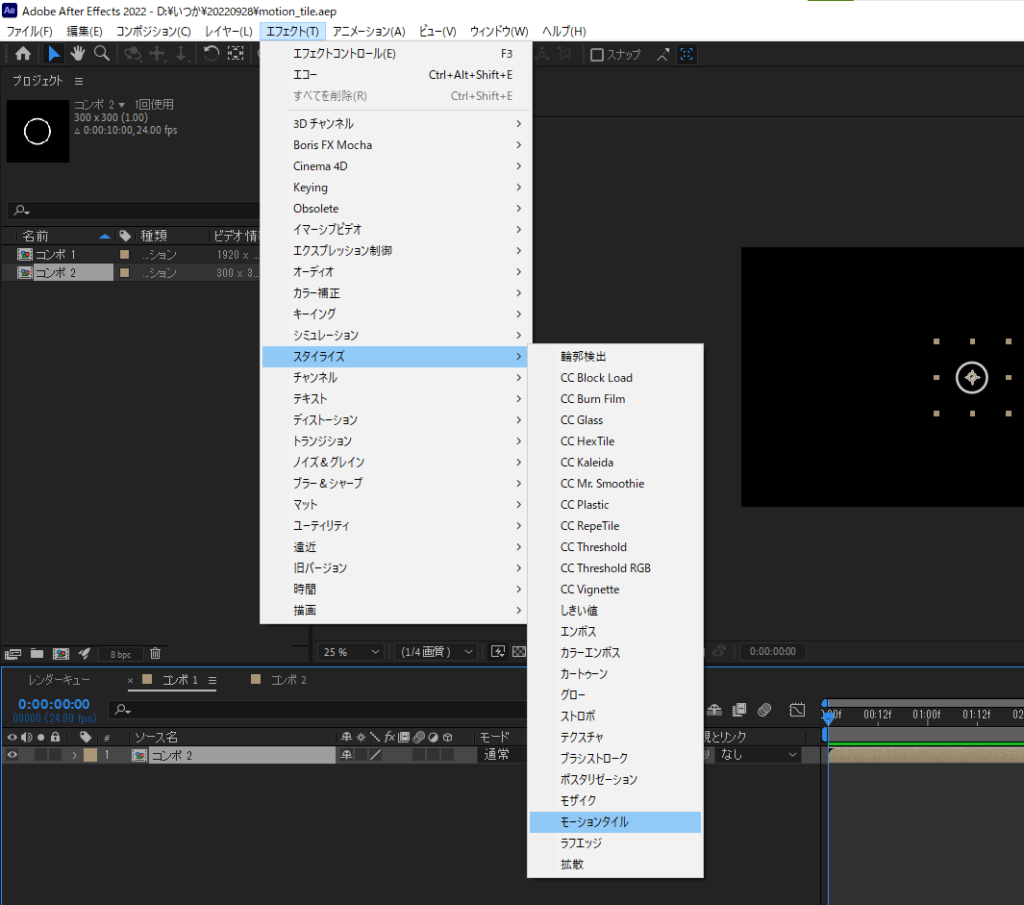This screenshot has height=905, width=1024.
Task: Select the Zoom magnifier tool
Action: click(102, 54)
